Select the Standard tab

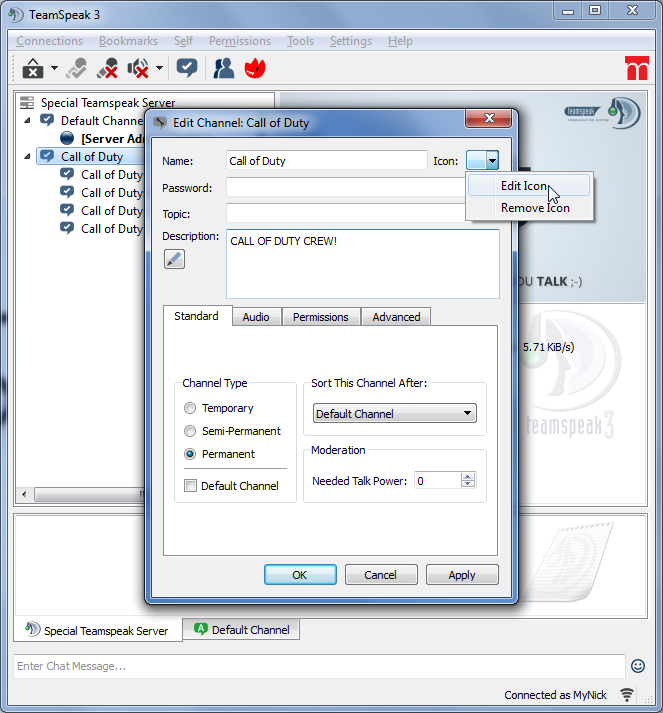coord(196,316)
